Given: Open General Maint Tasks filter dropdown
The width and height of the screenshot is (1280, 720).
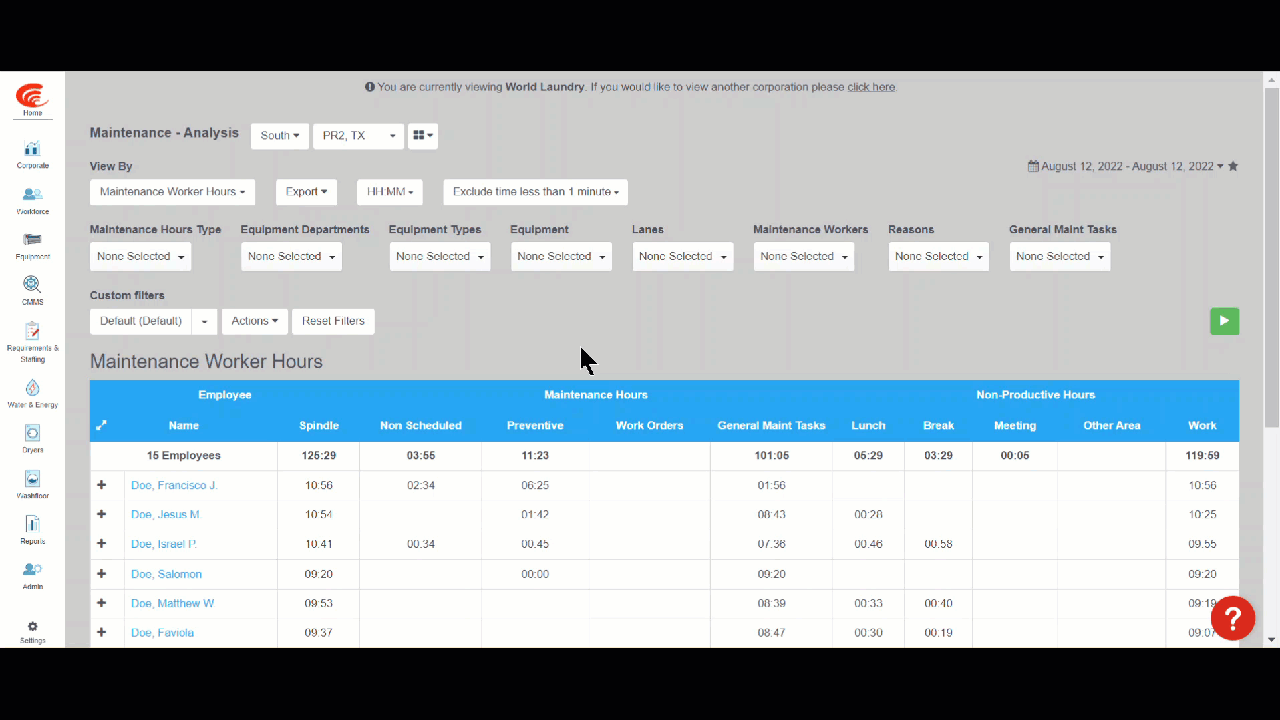Looking at the screenshot, I should 1060,257.
